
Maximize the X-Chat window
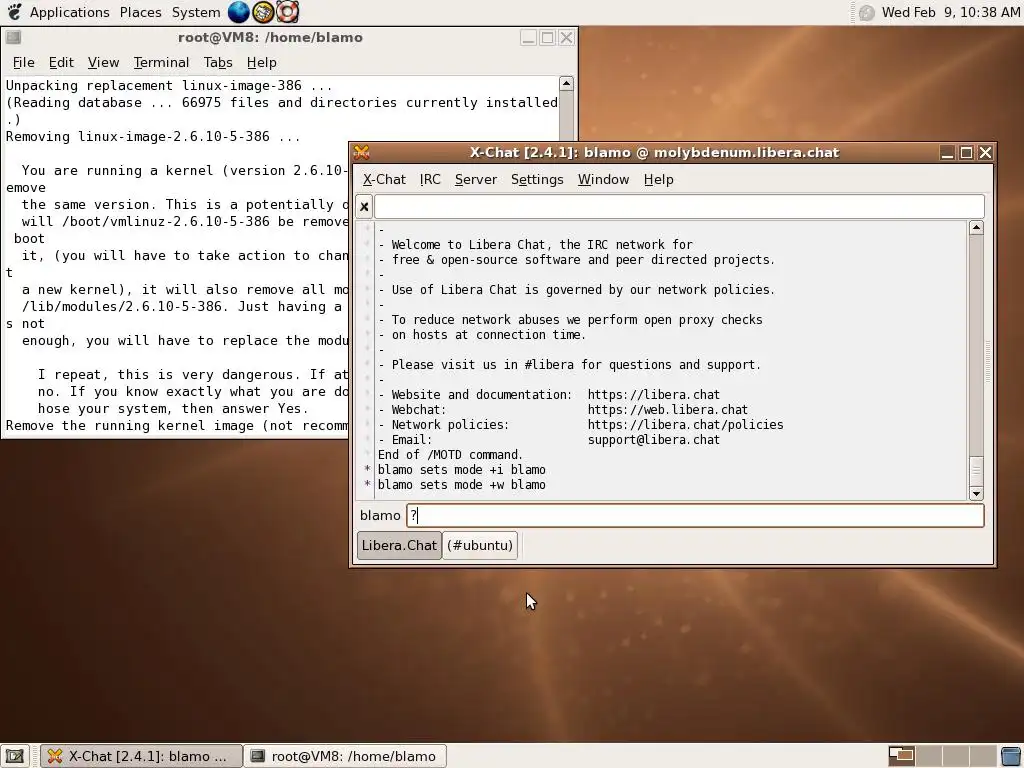(967, 153)
